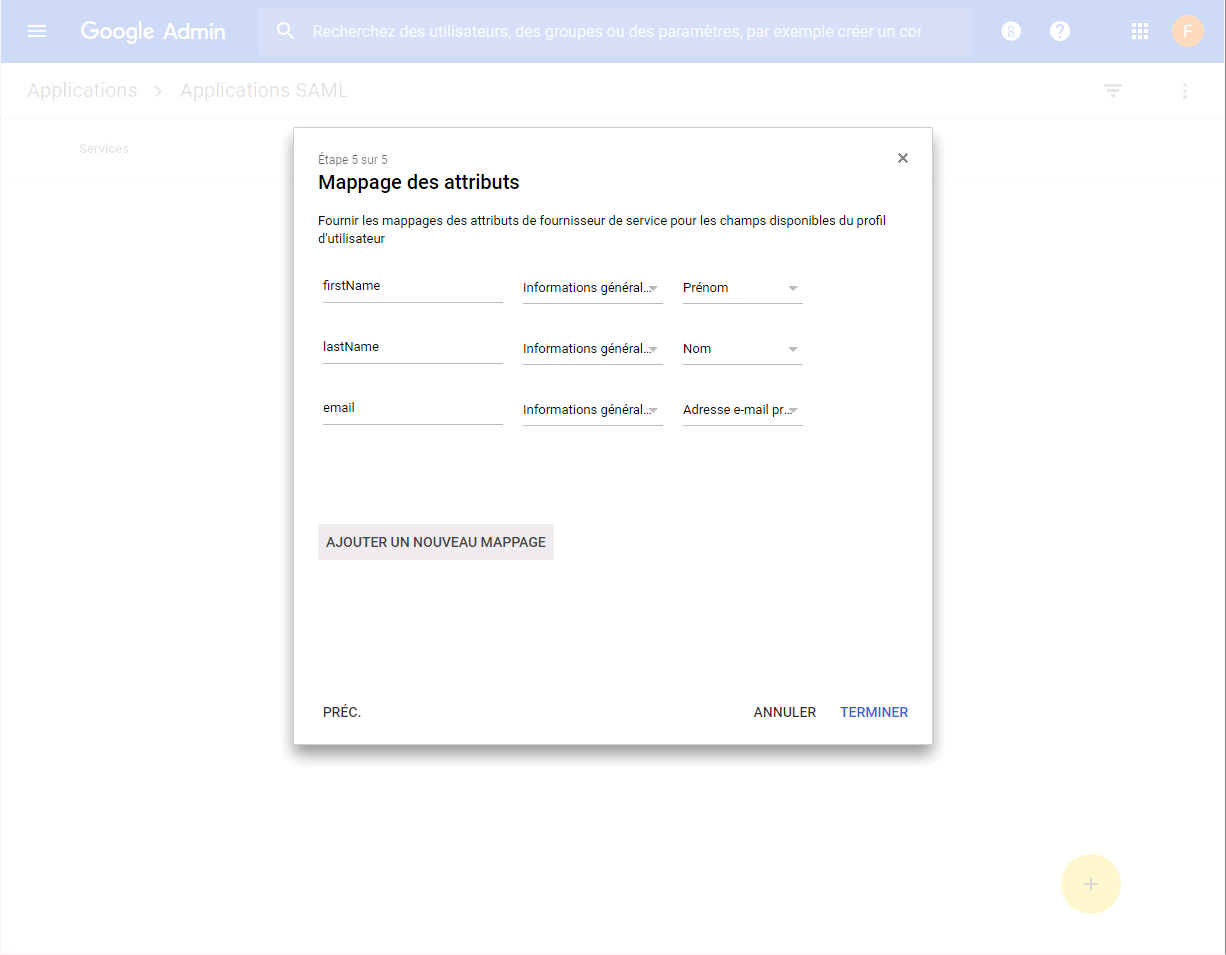The width and height of the screenshot is (1226, 955).
Task: Click the Étape 5 sur 5 label
Action: [353, 160]
